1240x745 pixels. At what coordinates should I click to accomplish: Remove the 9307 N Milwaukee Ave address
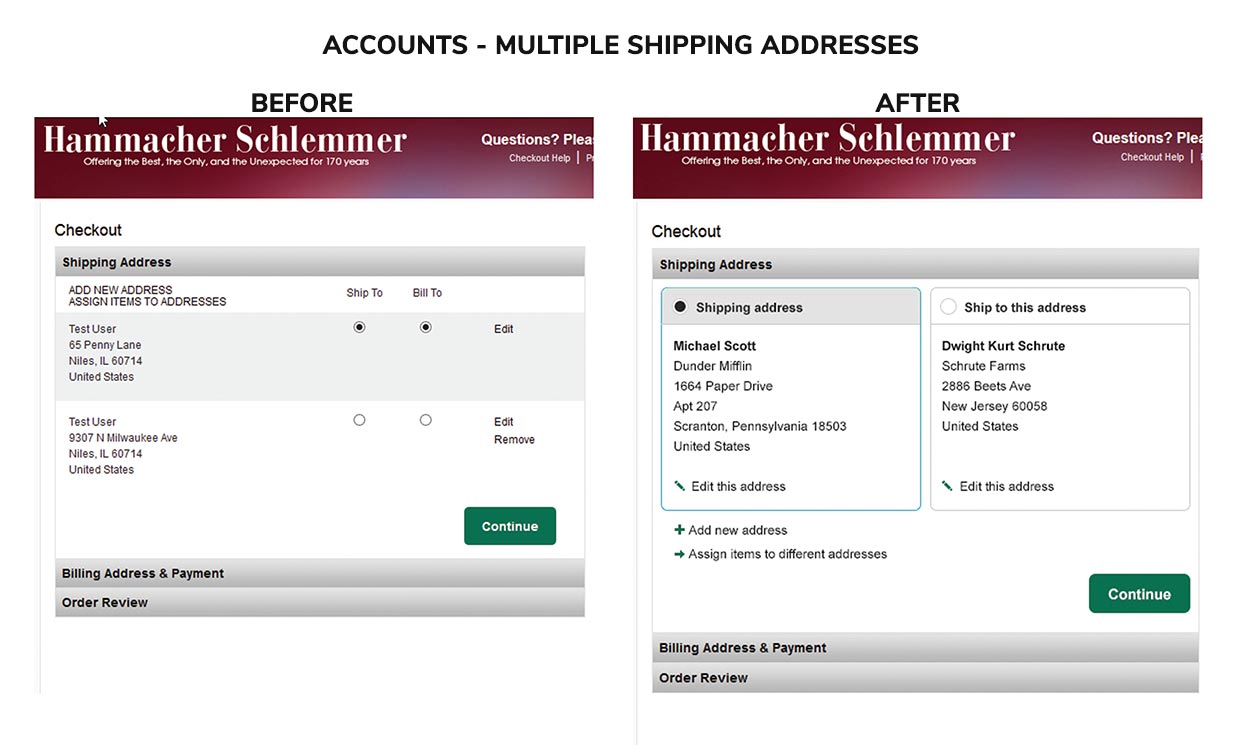click(x=514, y=440)
